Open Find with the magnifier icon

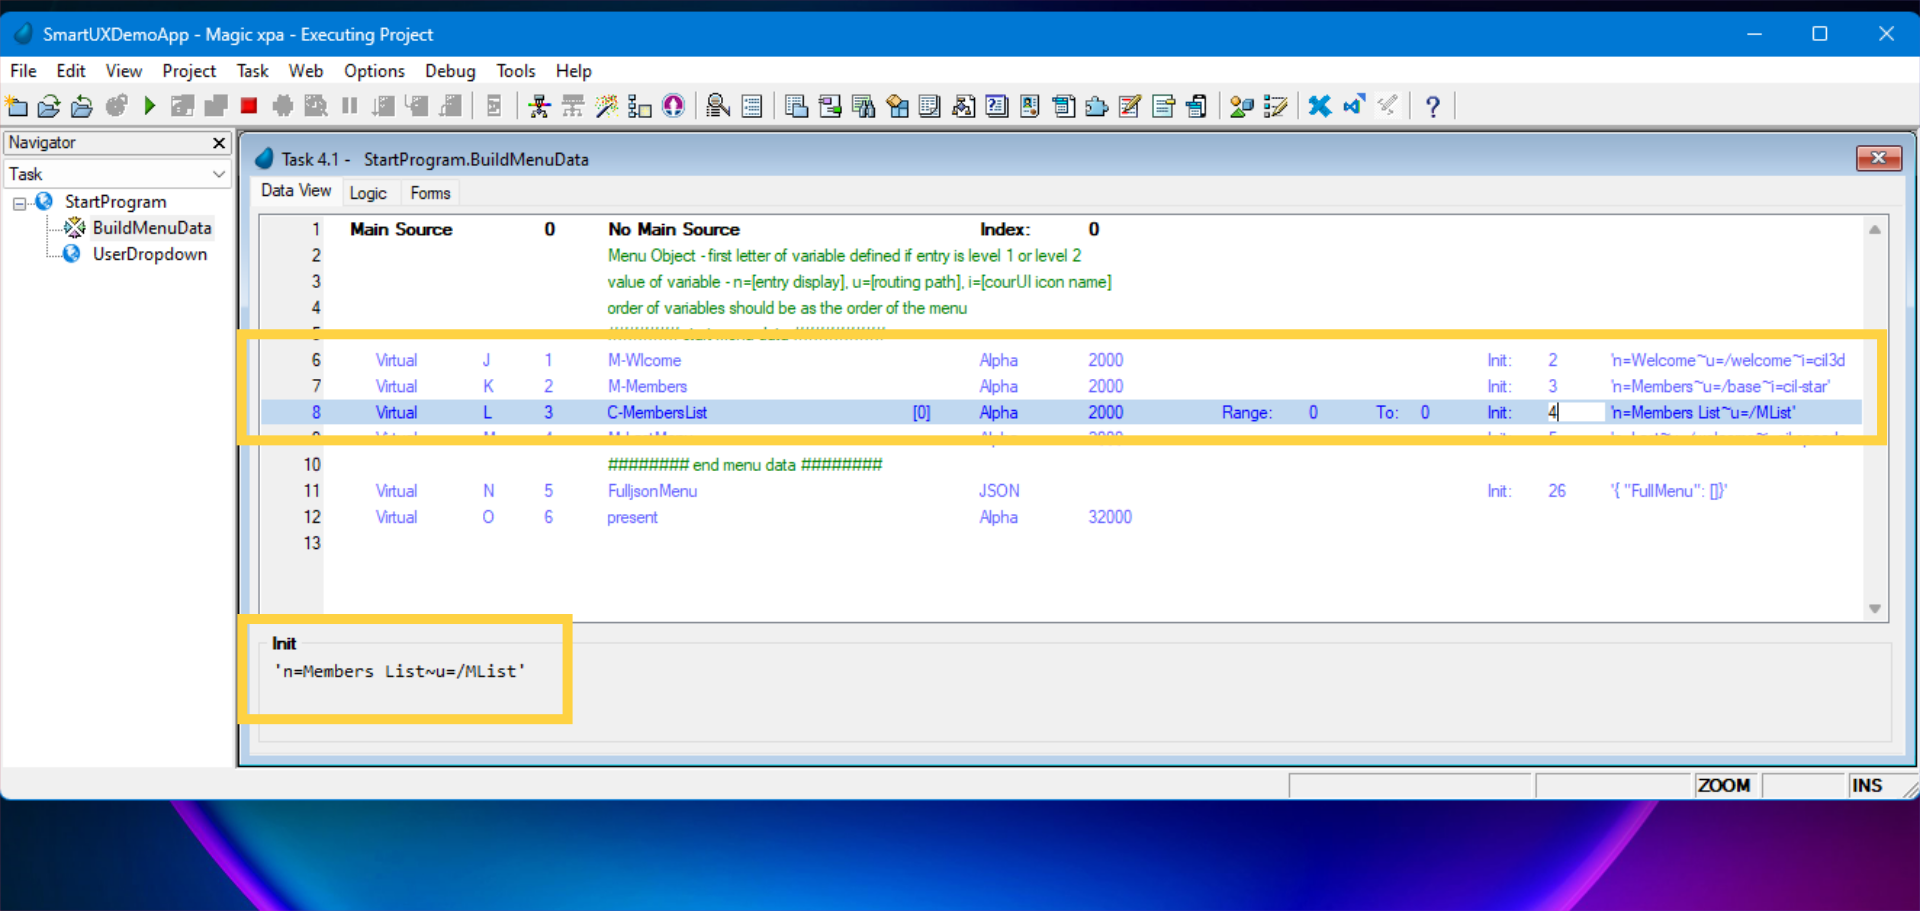pos(718,106)
